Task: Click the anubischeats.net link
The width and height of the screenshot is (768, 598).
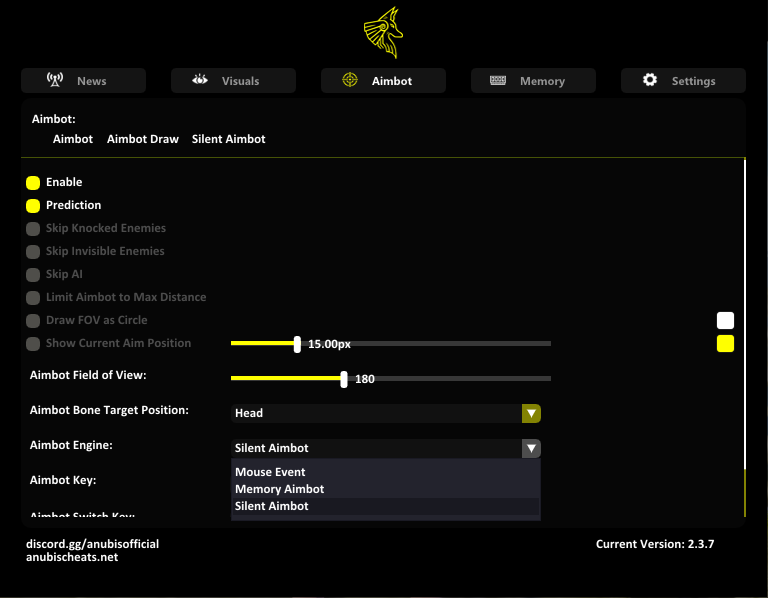Action: pyautogui.click(x=72, y=557)
